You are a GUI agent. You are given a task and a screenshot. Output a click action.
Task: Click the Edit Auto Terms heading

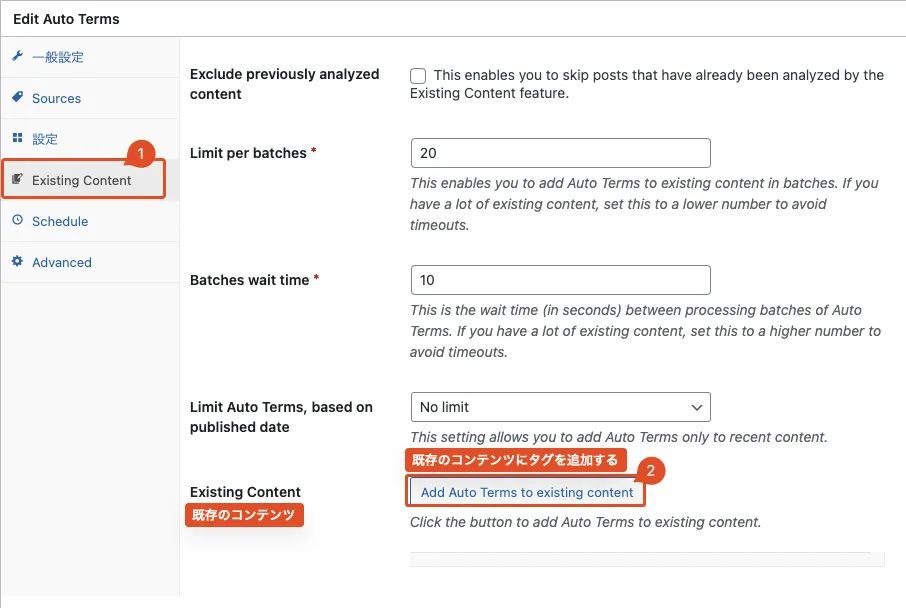(x=66, y=19)
